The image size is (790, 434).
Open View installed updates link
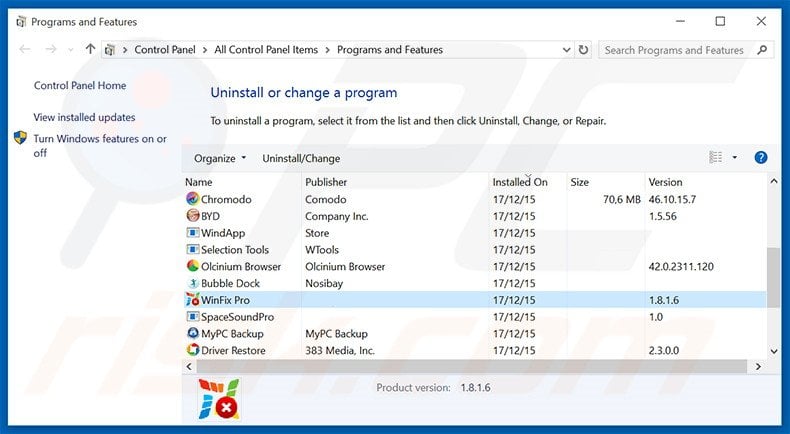pos(85,117)
